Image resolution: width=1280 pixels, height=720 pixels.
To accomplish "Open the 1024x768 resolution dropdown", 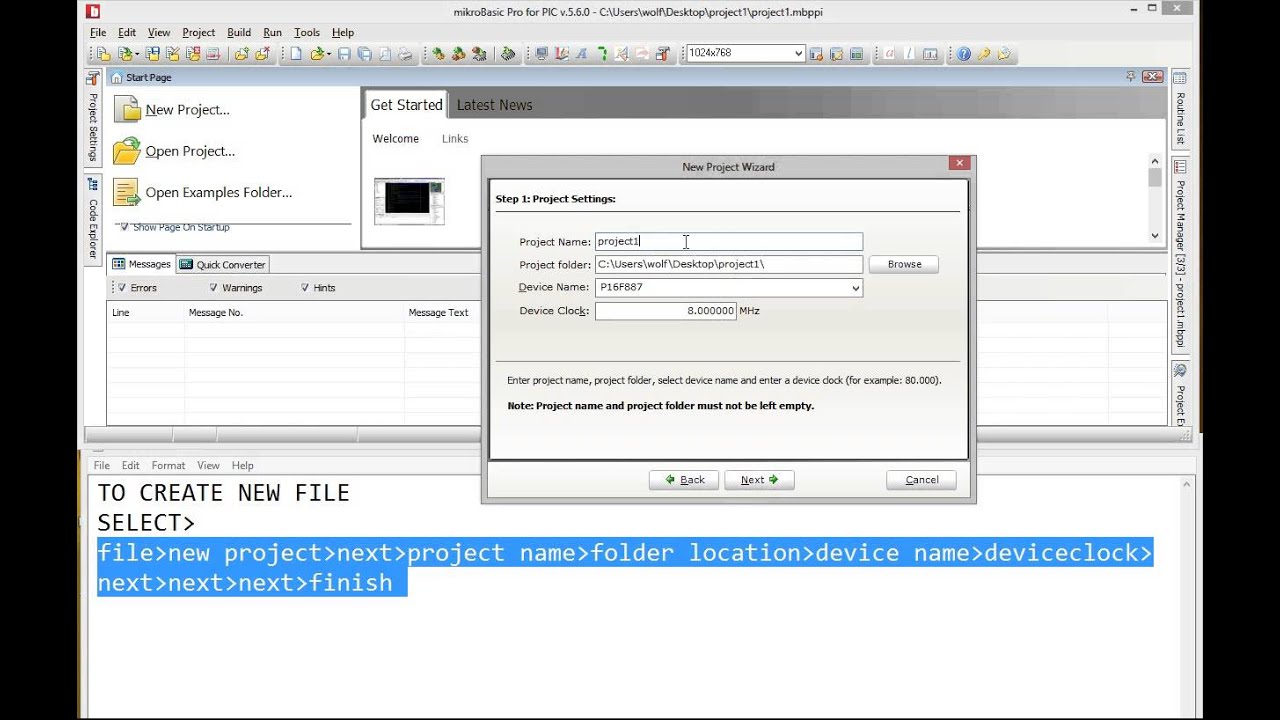I will tap(798, 54).
